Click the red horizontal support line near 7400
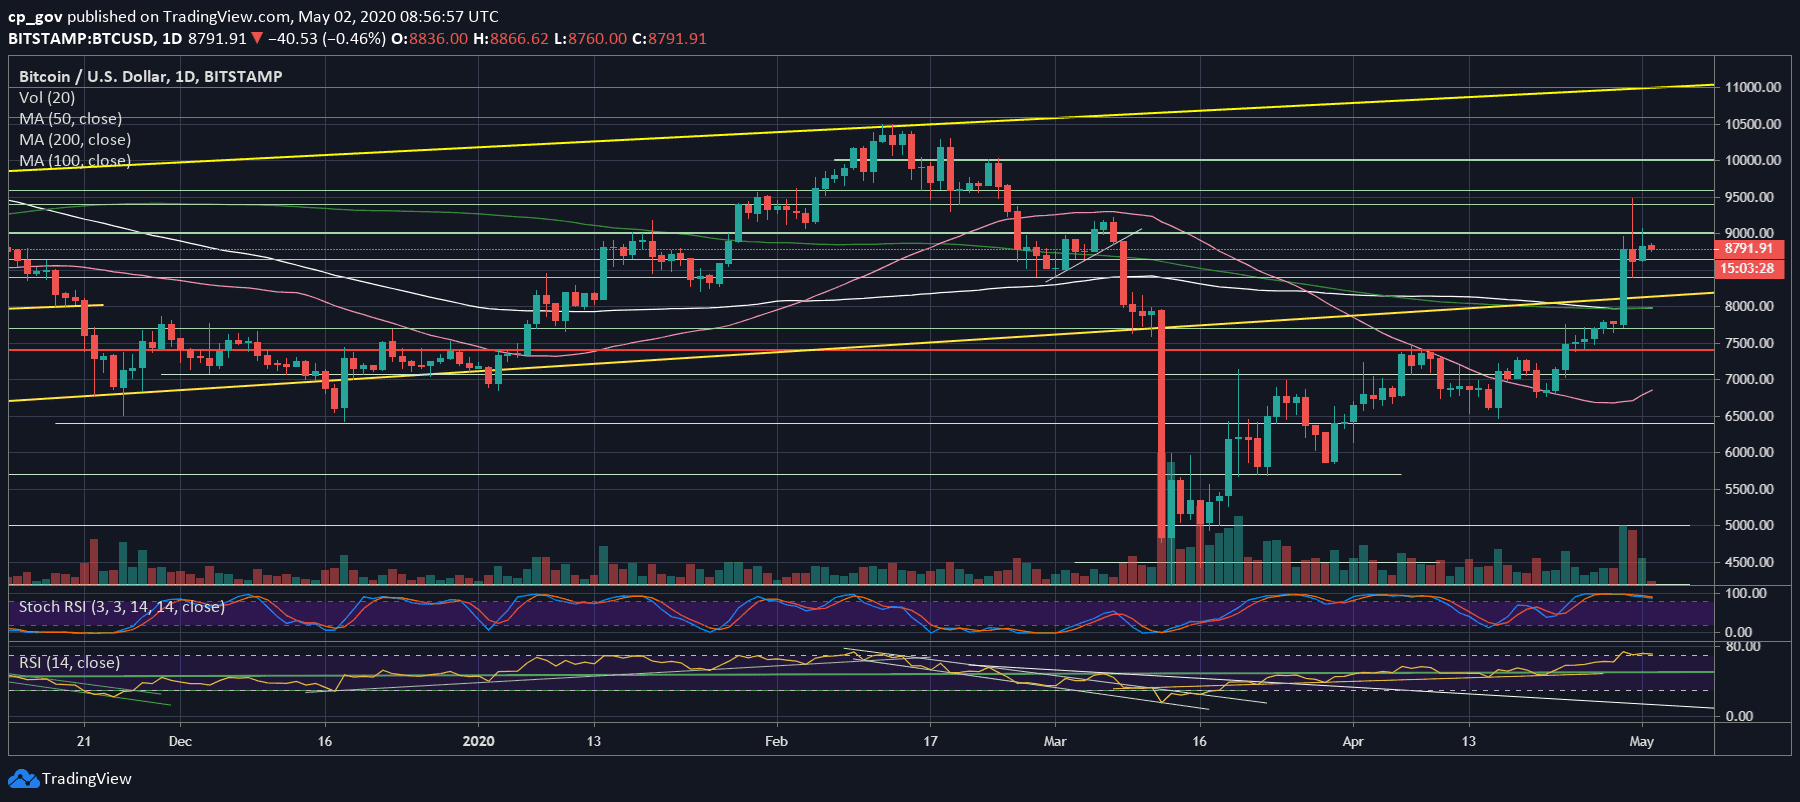The image size is (1800, 802). [x=860, y=350]
